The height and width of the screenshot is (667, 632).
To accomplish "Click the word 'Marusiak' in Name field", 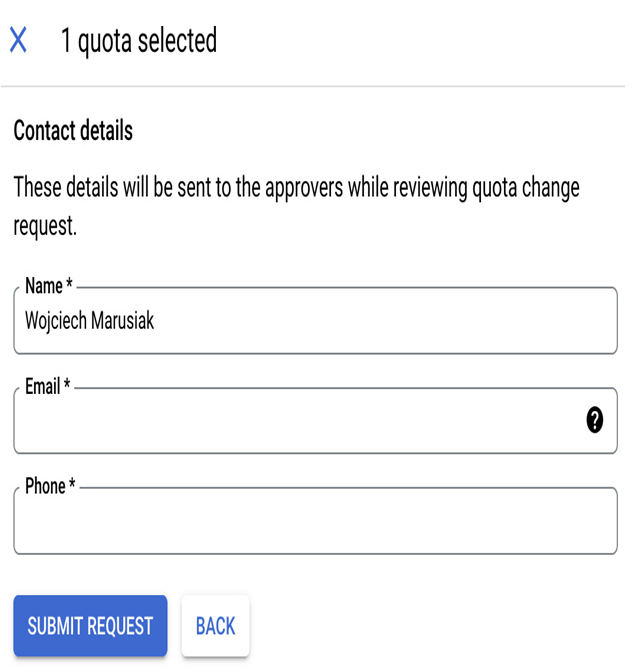I will point(122,320).
